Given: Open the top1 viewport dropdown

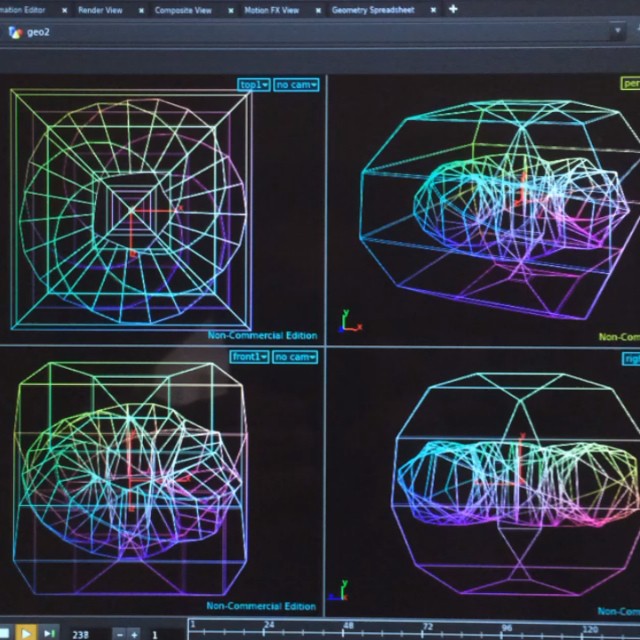Looking at the screenshot, I should pos(254,85).
